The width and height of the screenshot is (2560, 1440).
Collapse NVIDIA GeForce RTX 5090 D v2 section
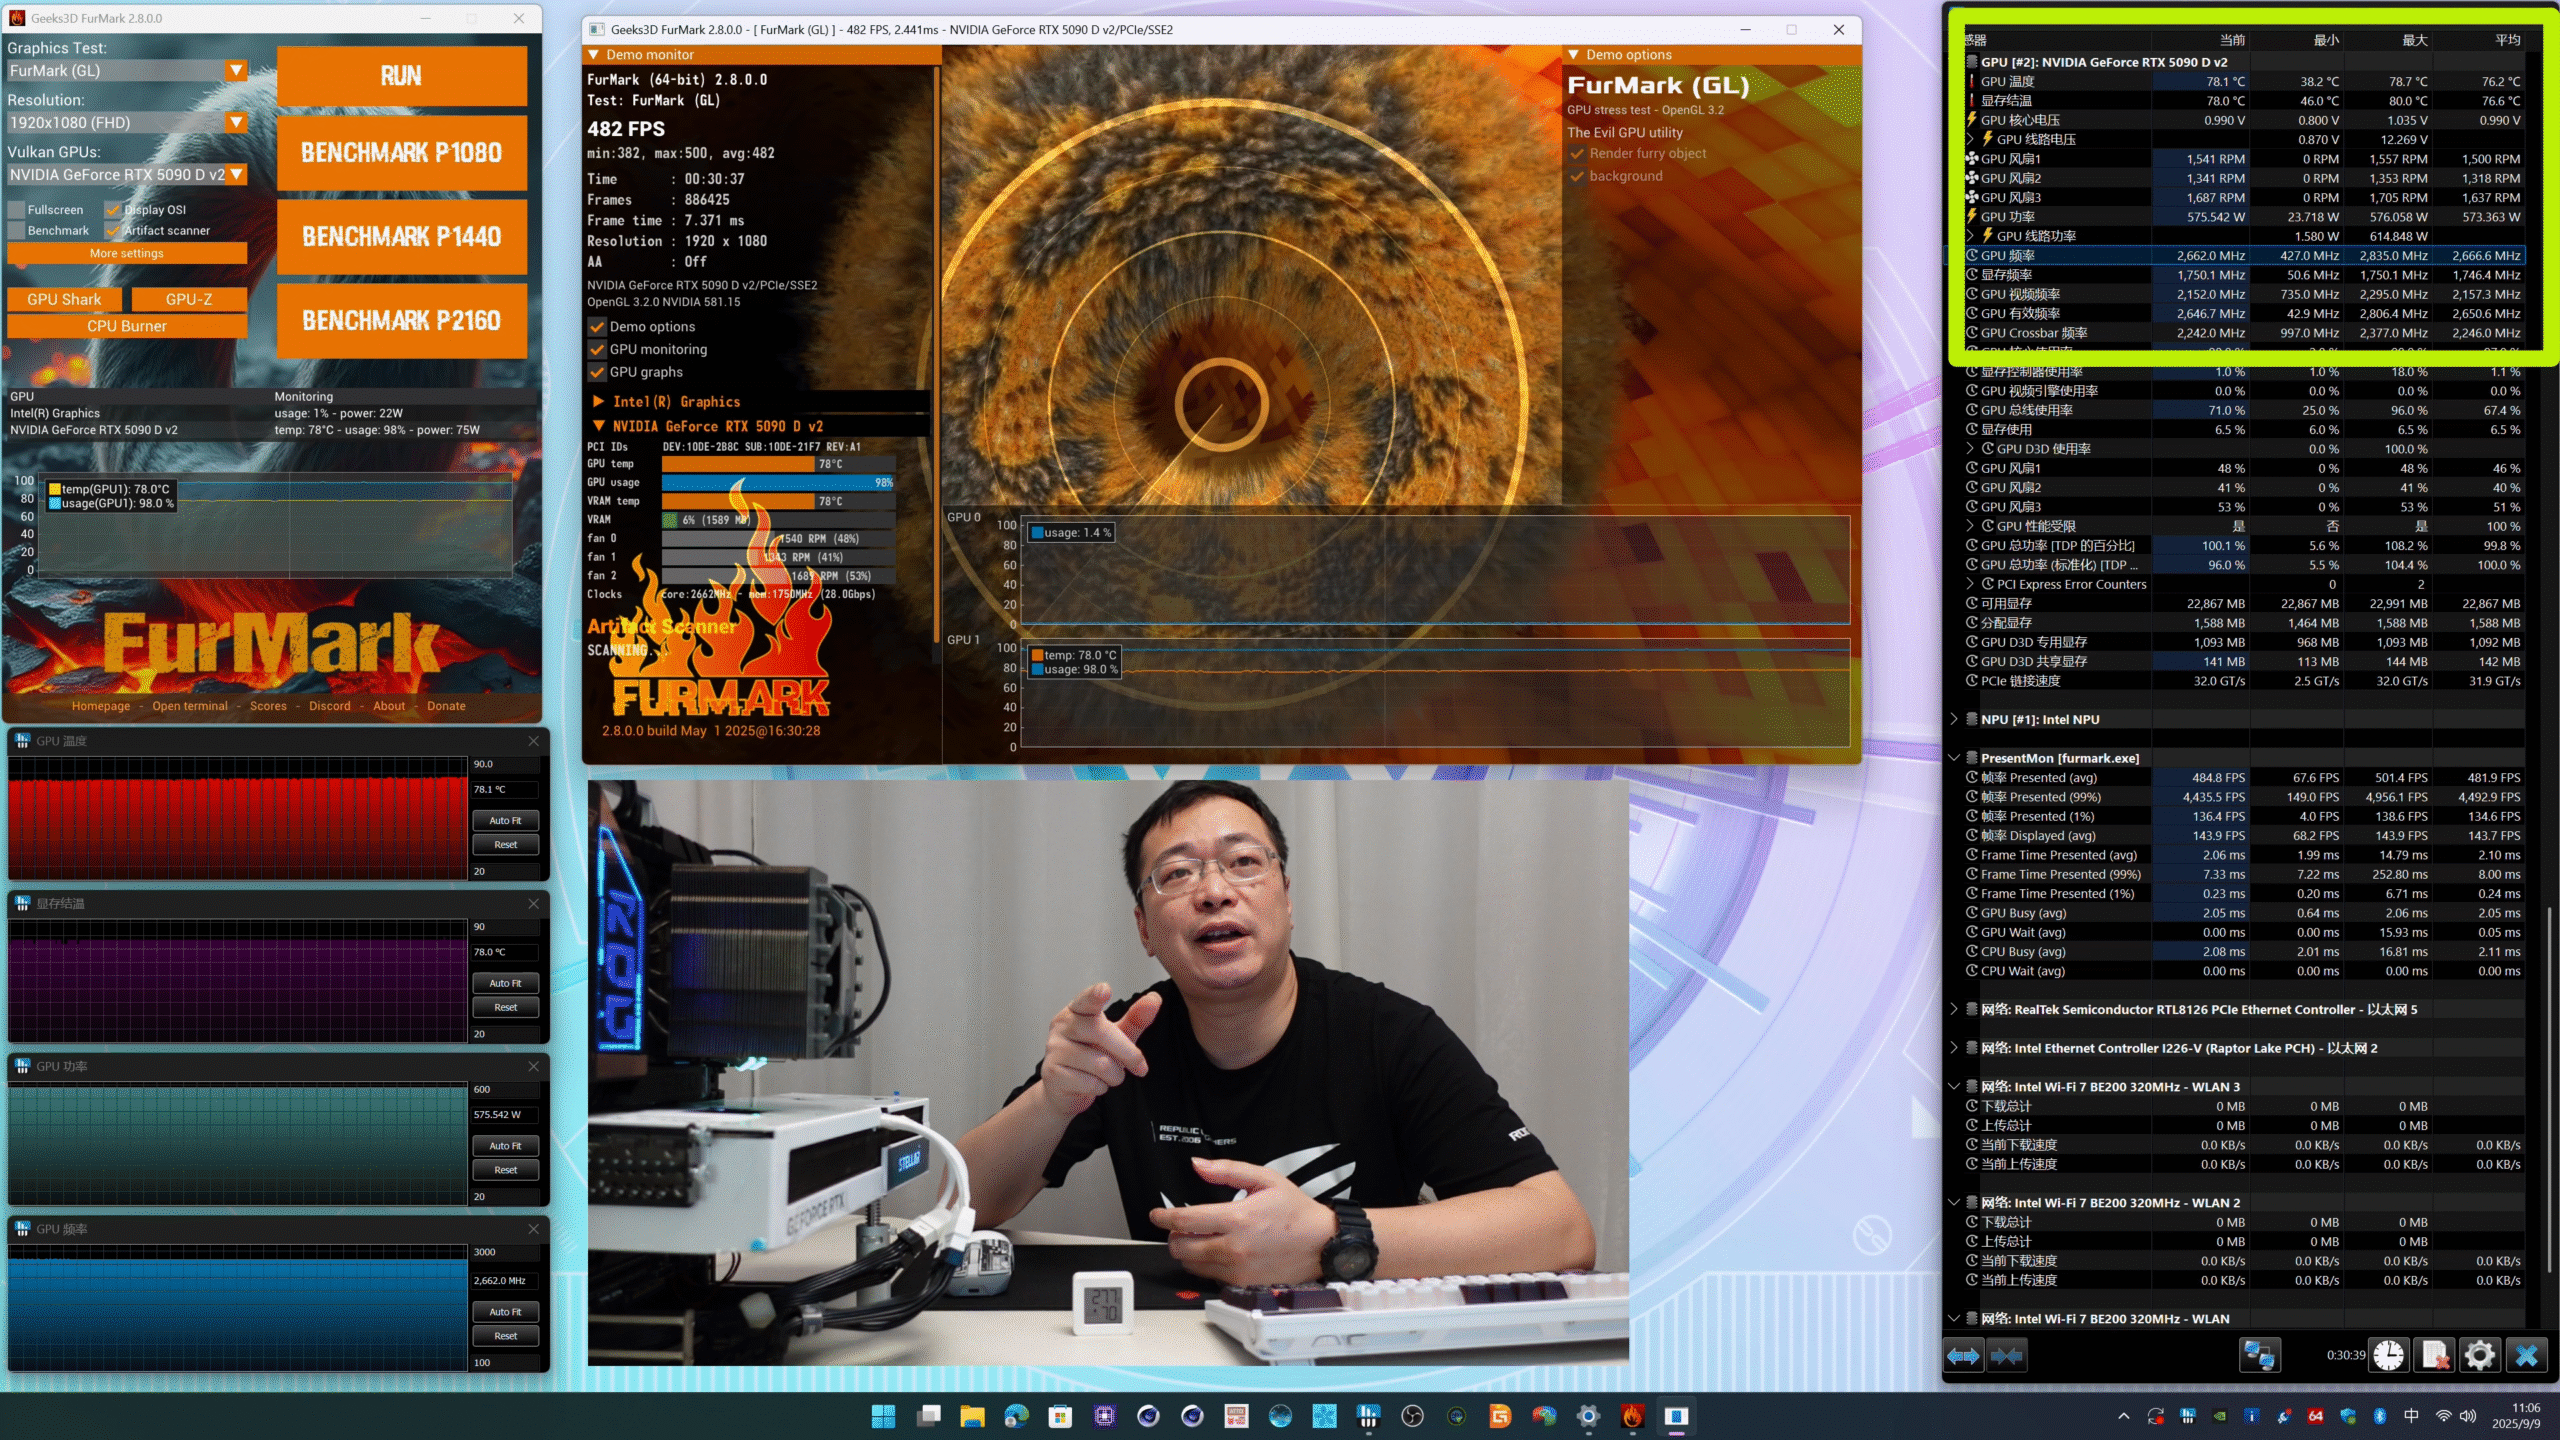pyautogui.click(x=598, y=426)
